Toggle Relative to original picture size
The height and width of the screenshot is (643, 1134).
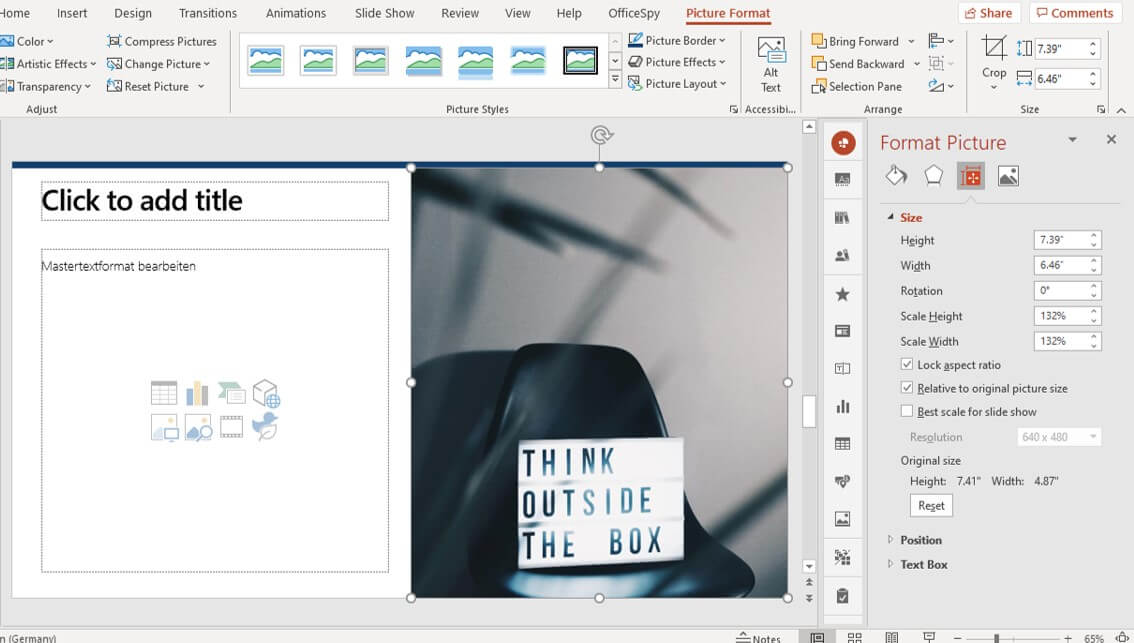click(x=907, y=388)
